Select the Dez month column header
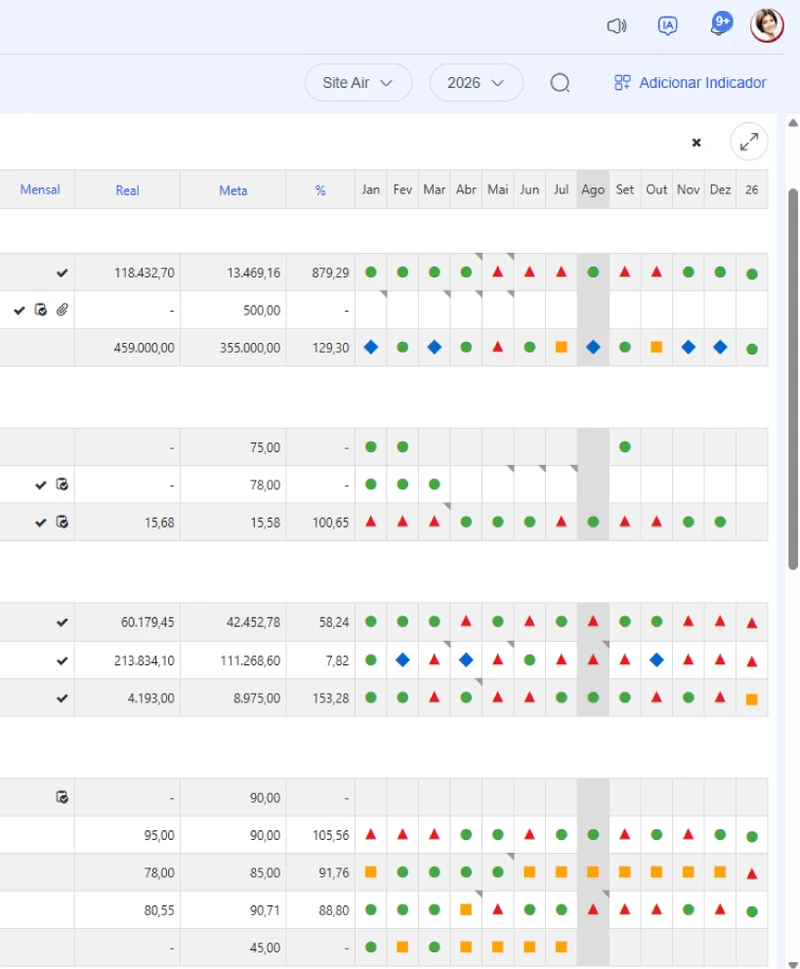The width and height of the screenshot is (800, 969). pyautogui.click(x=720, y=190)
